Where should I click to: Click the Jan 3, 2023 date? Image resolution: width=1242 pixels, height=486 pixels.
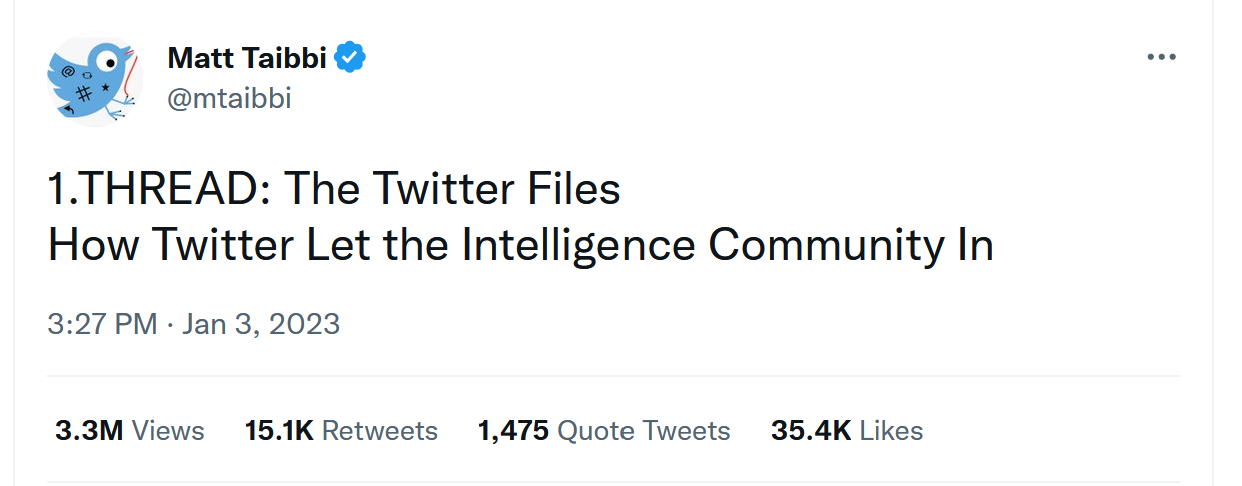pyautogui.click(x=261, y=324)
